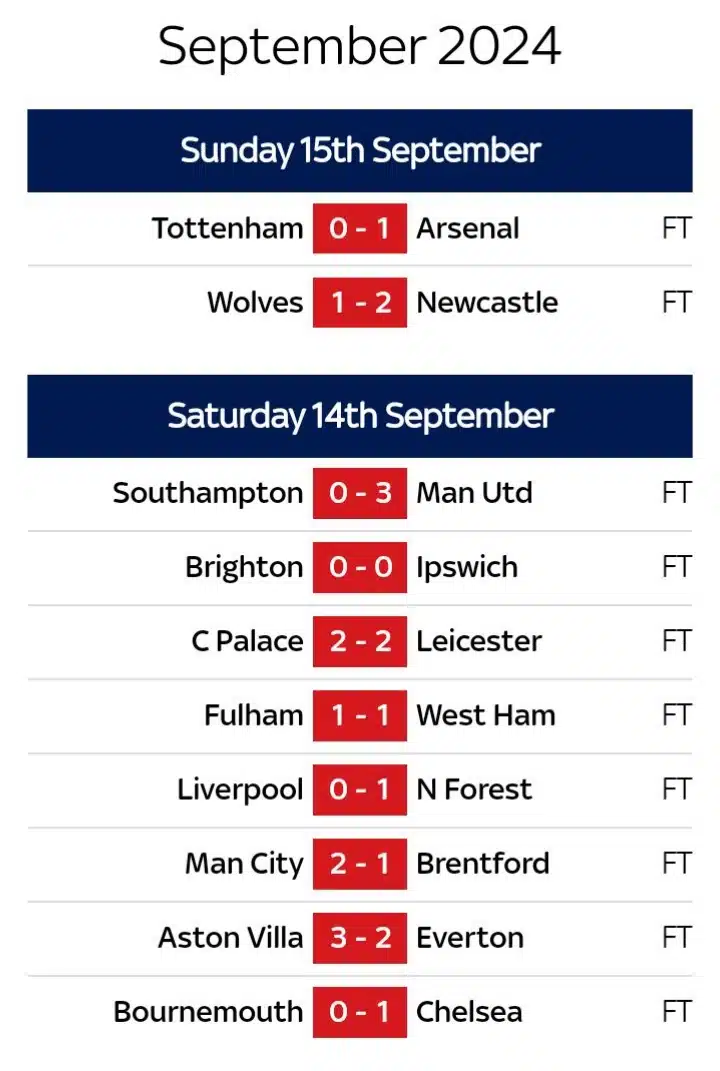
Task: Open the Newcastle team link
Action: click(x=487, y=303)
